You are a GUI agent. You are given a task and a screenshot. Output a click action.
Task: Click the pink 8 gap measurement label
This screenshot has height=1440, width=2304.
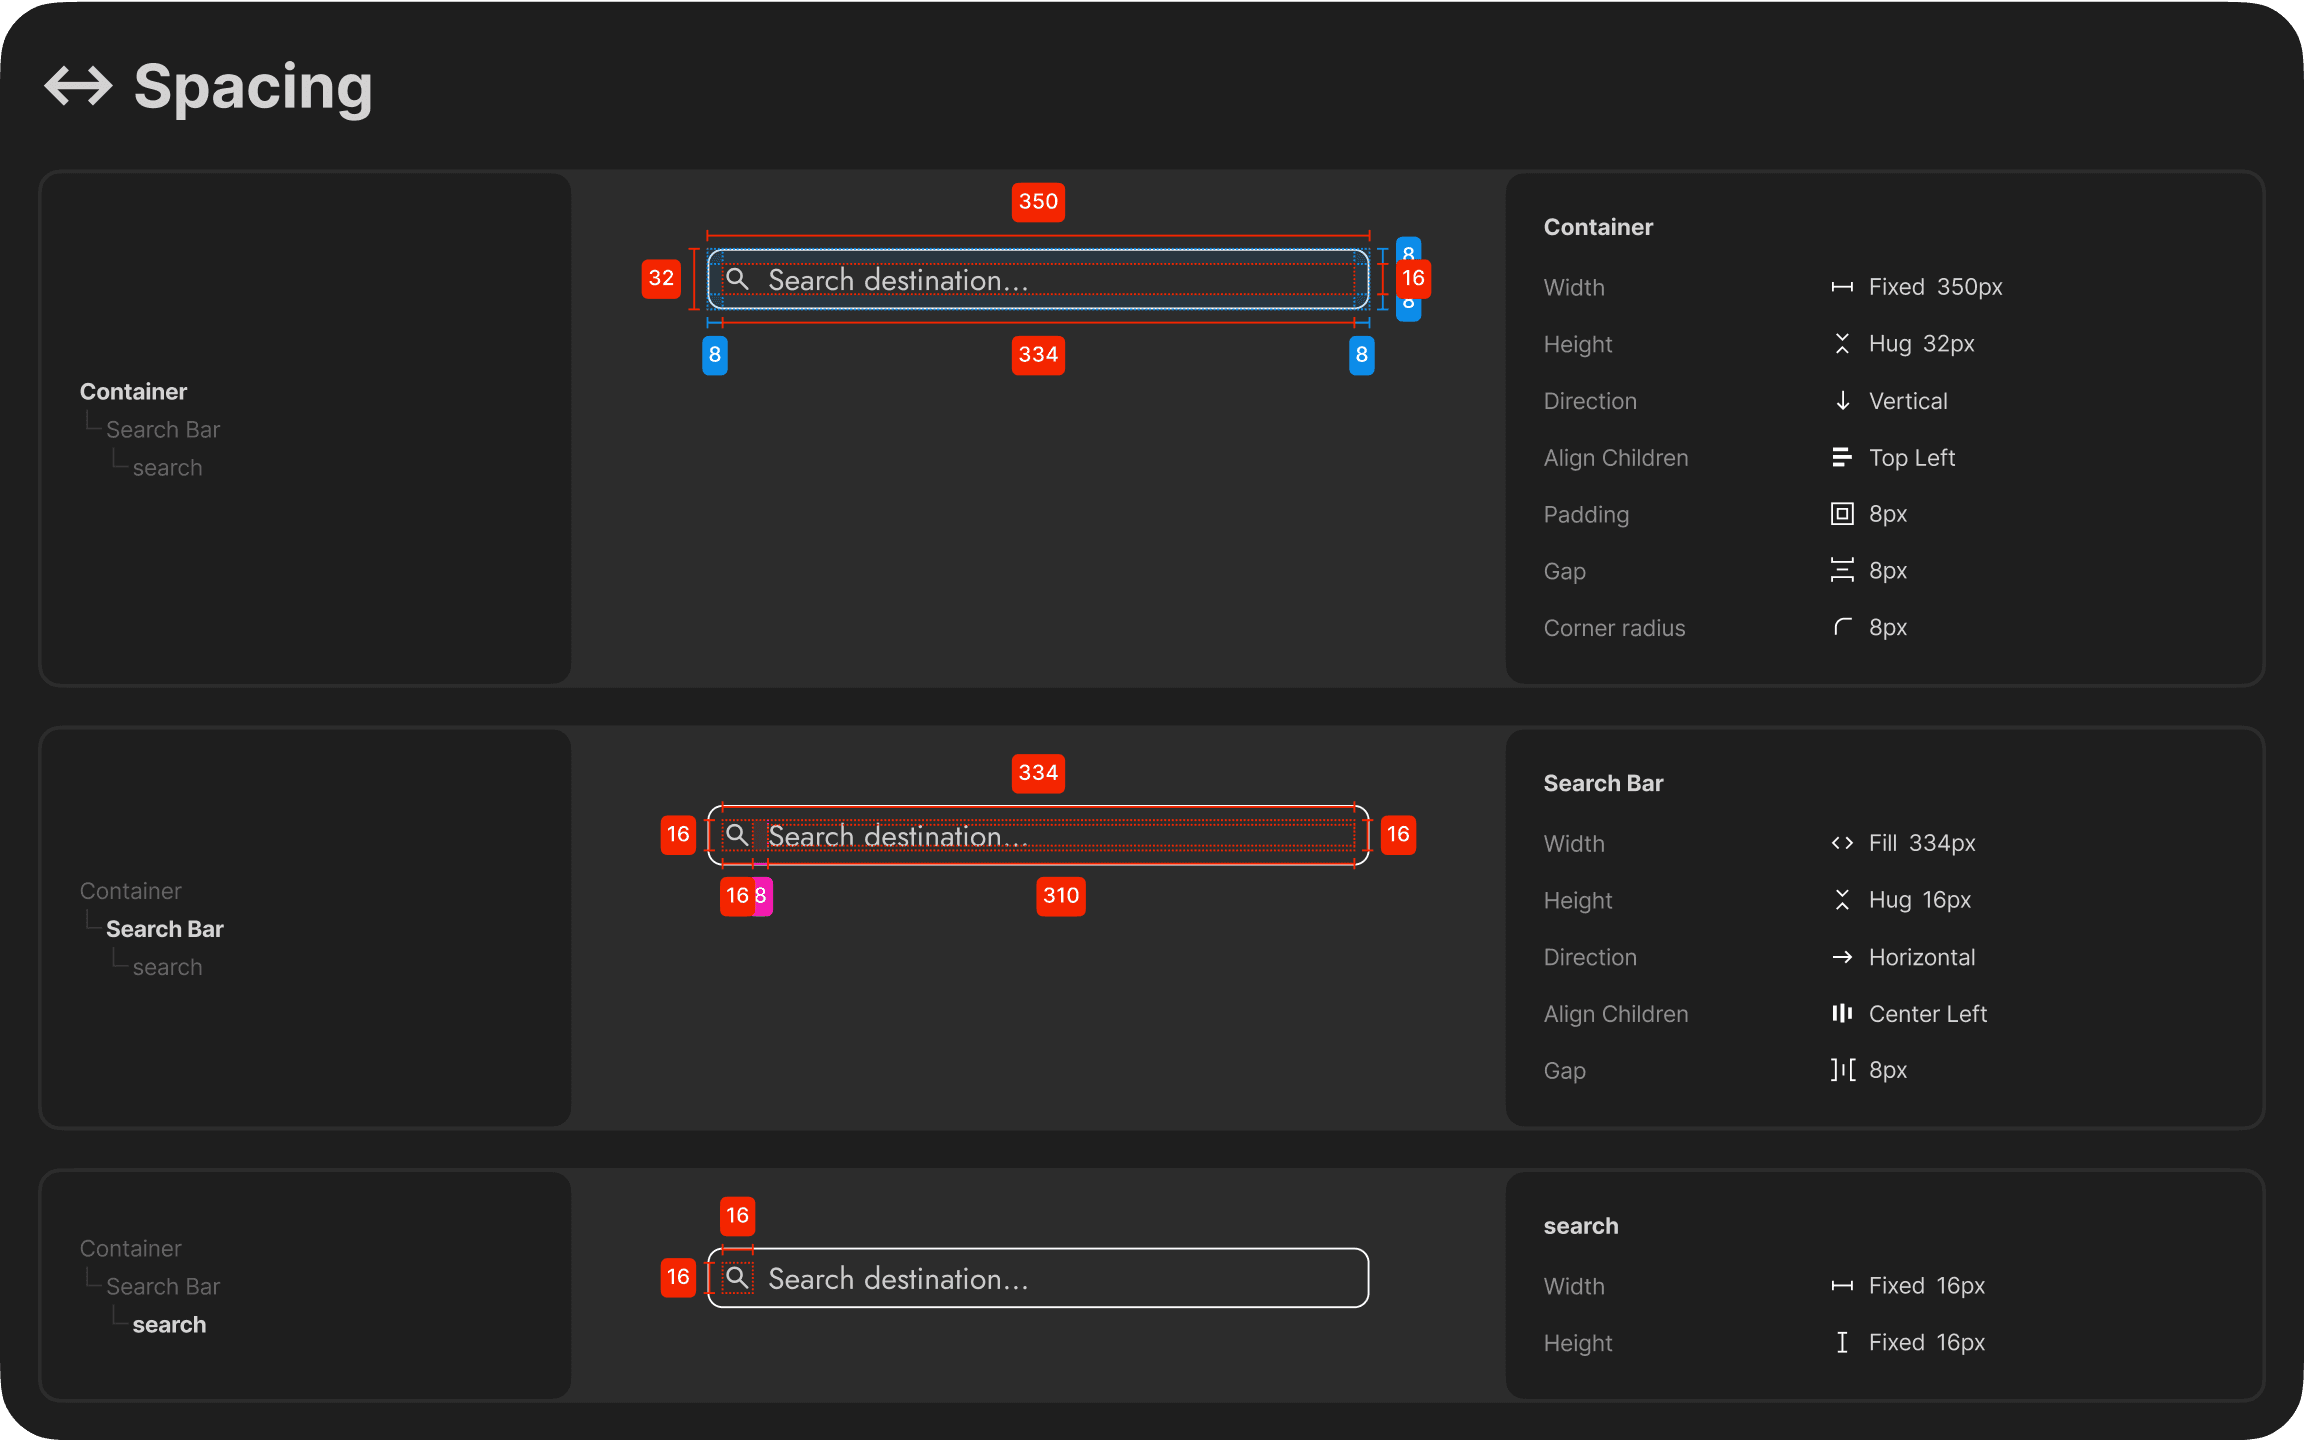762,896
